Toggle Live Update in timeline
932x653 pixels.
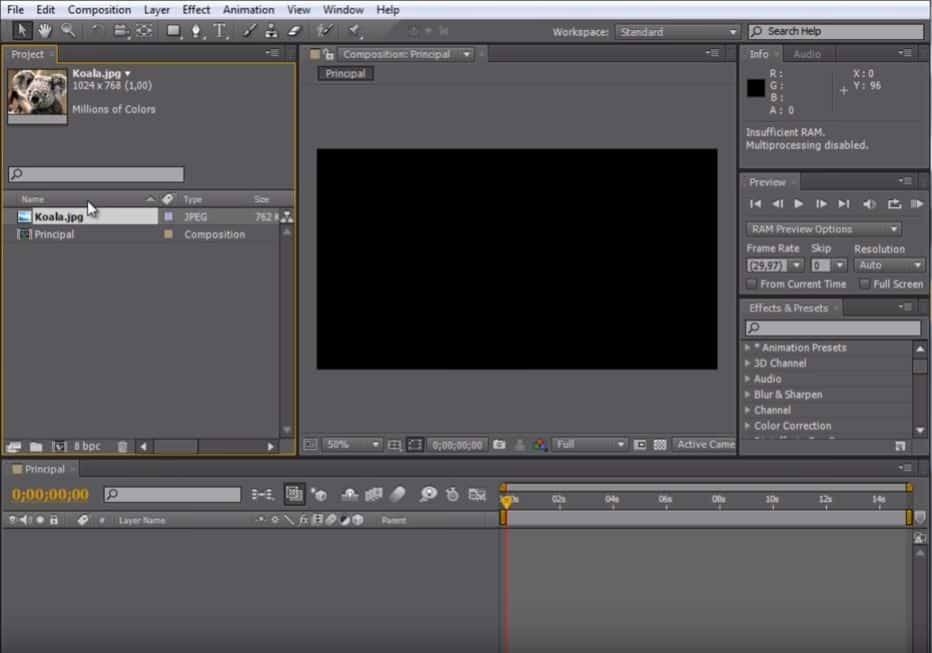tap(294, 494)
